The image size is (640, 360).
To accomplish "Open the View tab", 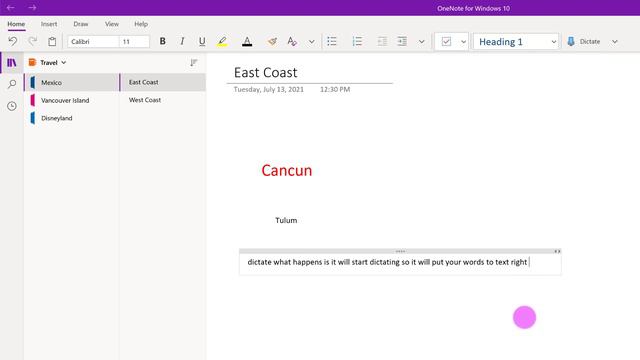I will (112, 24).
